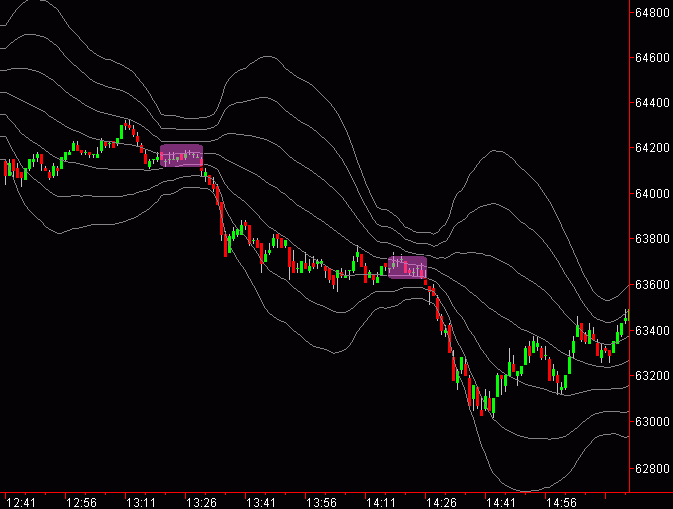The width and height of the screenshot is (673, 509).
Task: Click the 14:56 time axis label
Action: click(561, 502)
